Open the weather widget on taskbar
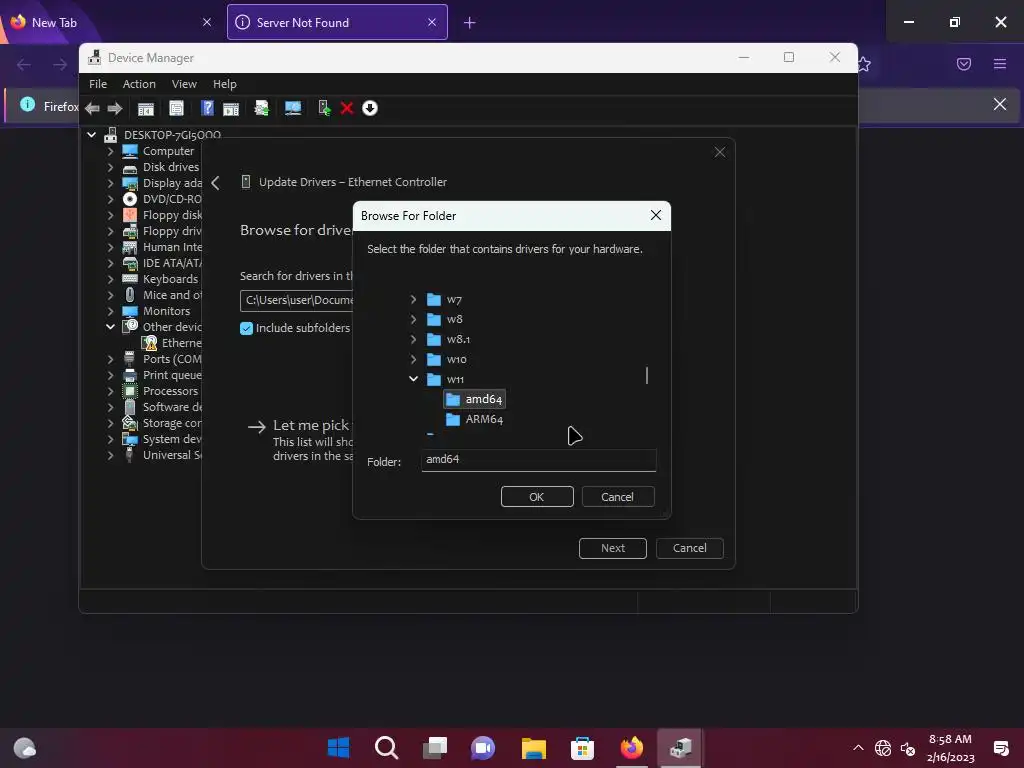Image resolution: width=1024 pixels, height=768 pixels. pyautogui.click(x=25, y=748)
